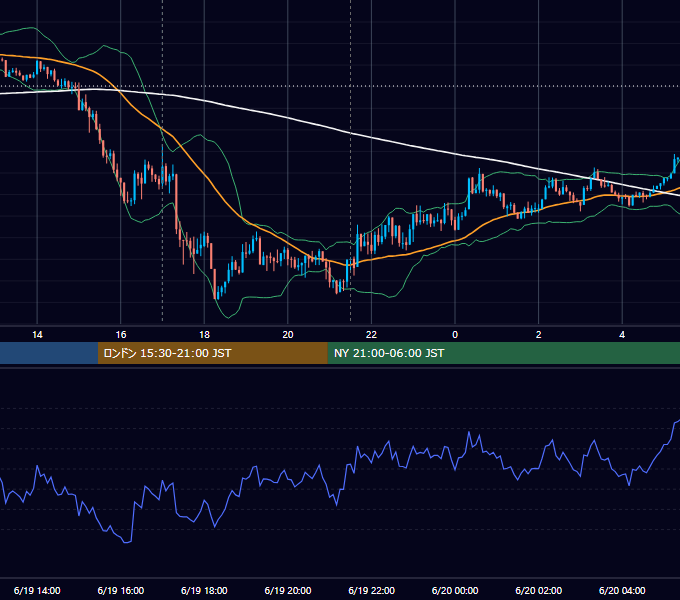Select the blue session bar before ロンドン

(x=49, y=353)
